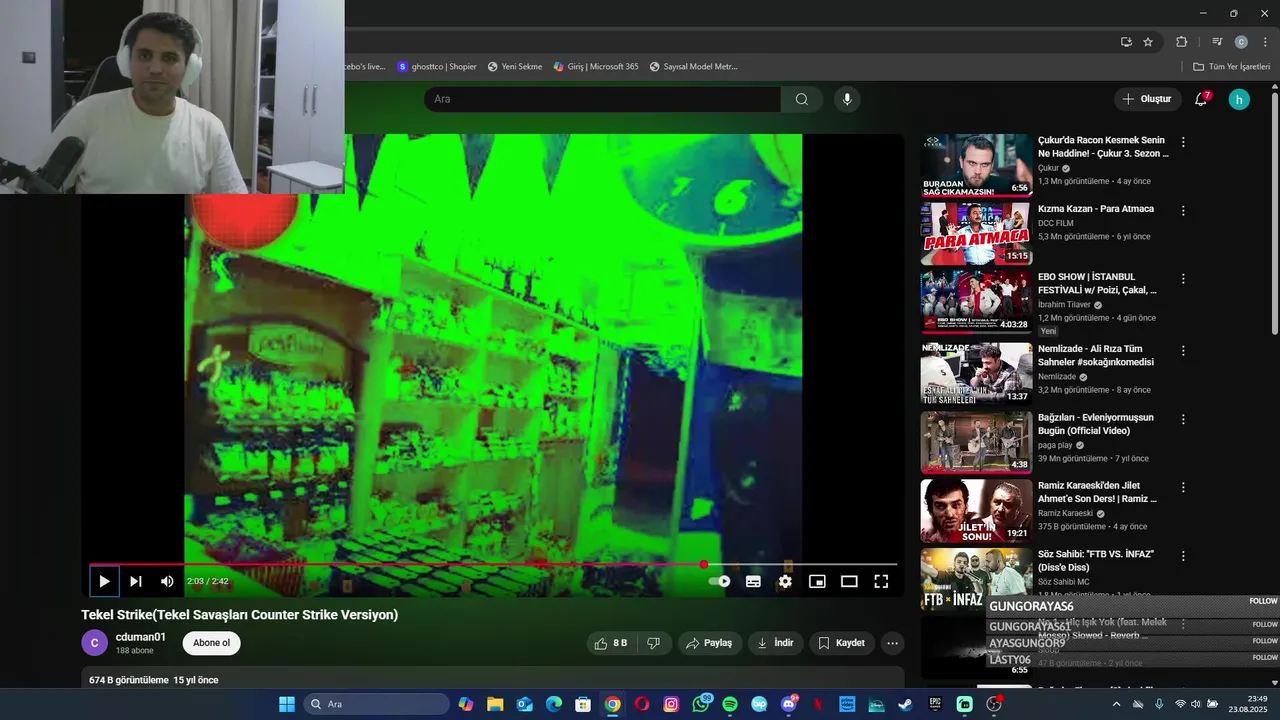The height and width of the screenshot is (720, 1280).
Task: Open the EBO SHOW İstanbul Festivali video
Action: [x=1097, y=283]
